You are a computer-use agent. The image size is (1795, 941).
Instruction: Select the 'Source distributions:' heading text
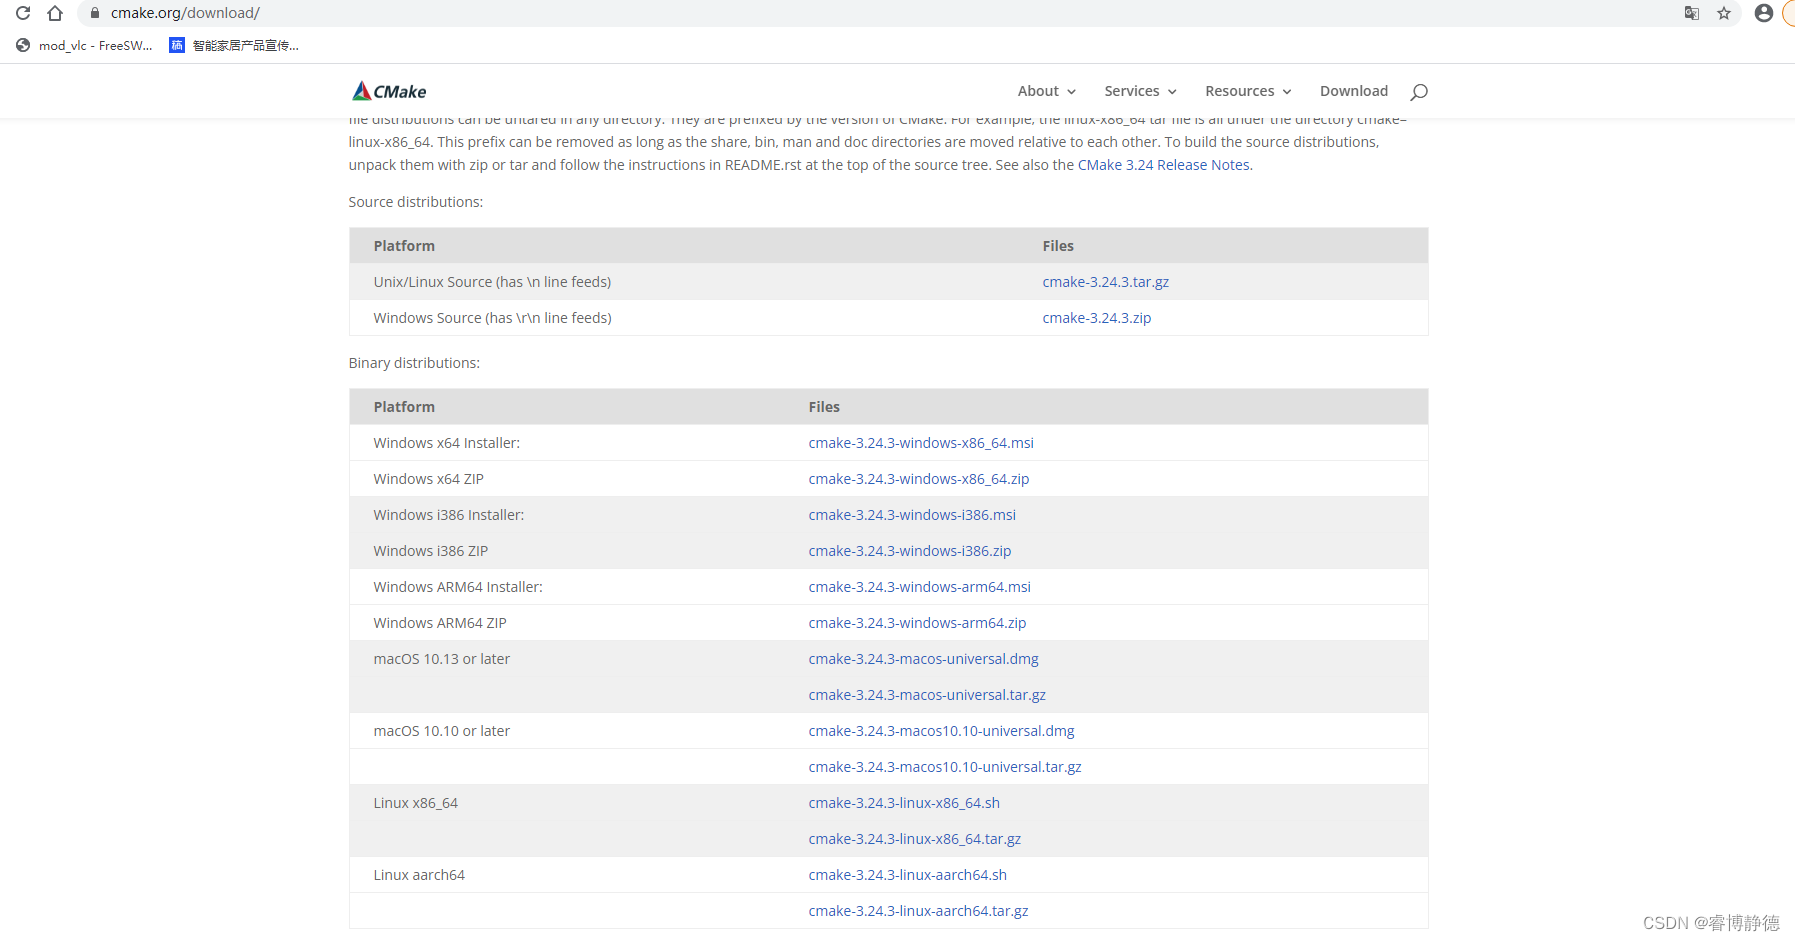coord(416,202)
